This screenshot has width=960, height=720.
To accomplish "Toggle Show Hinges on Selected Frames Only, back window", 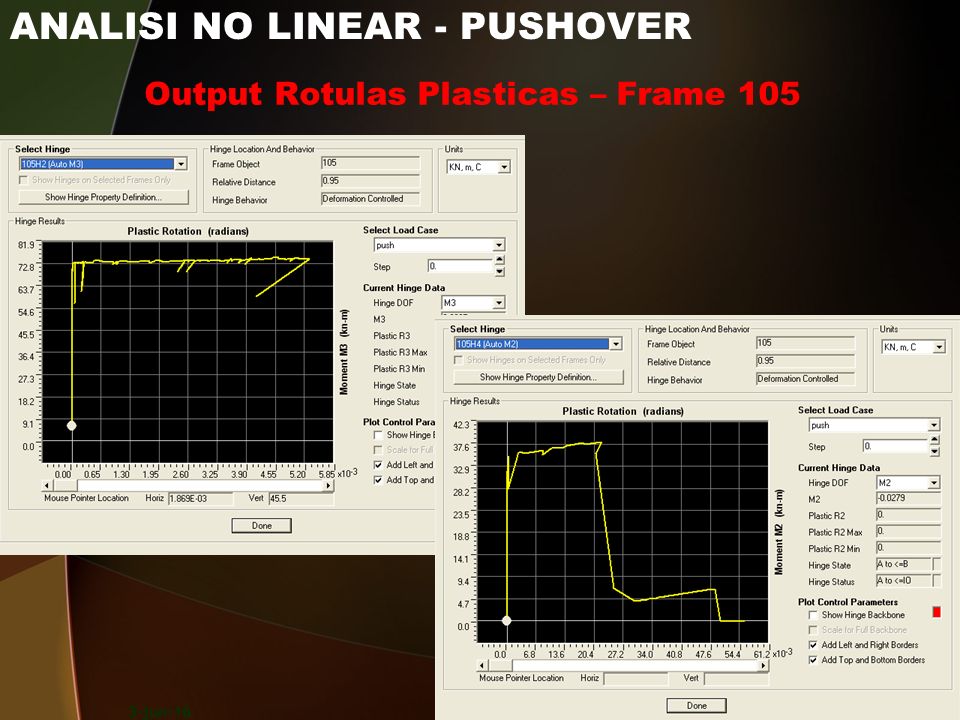I will (x=24, y=180).
